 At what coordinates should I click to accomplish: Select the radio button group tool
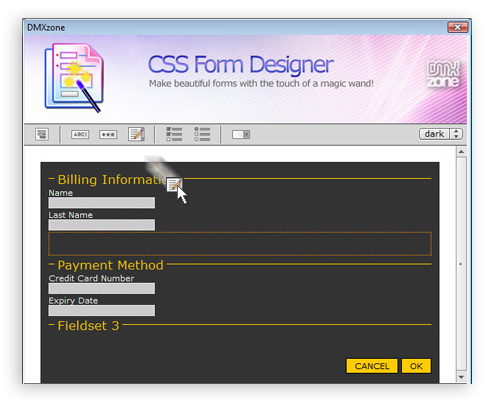(x=202, y=134)
